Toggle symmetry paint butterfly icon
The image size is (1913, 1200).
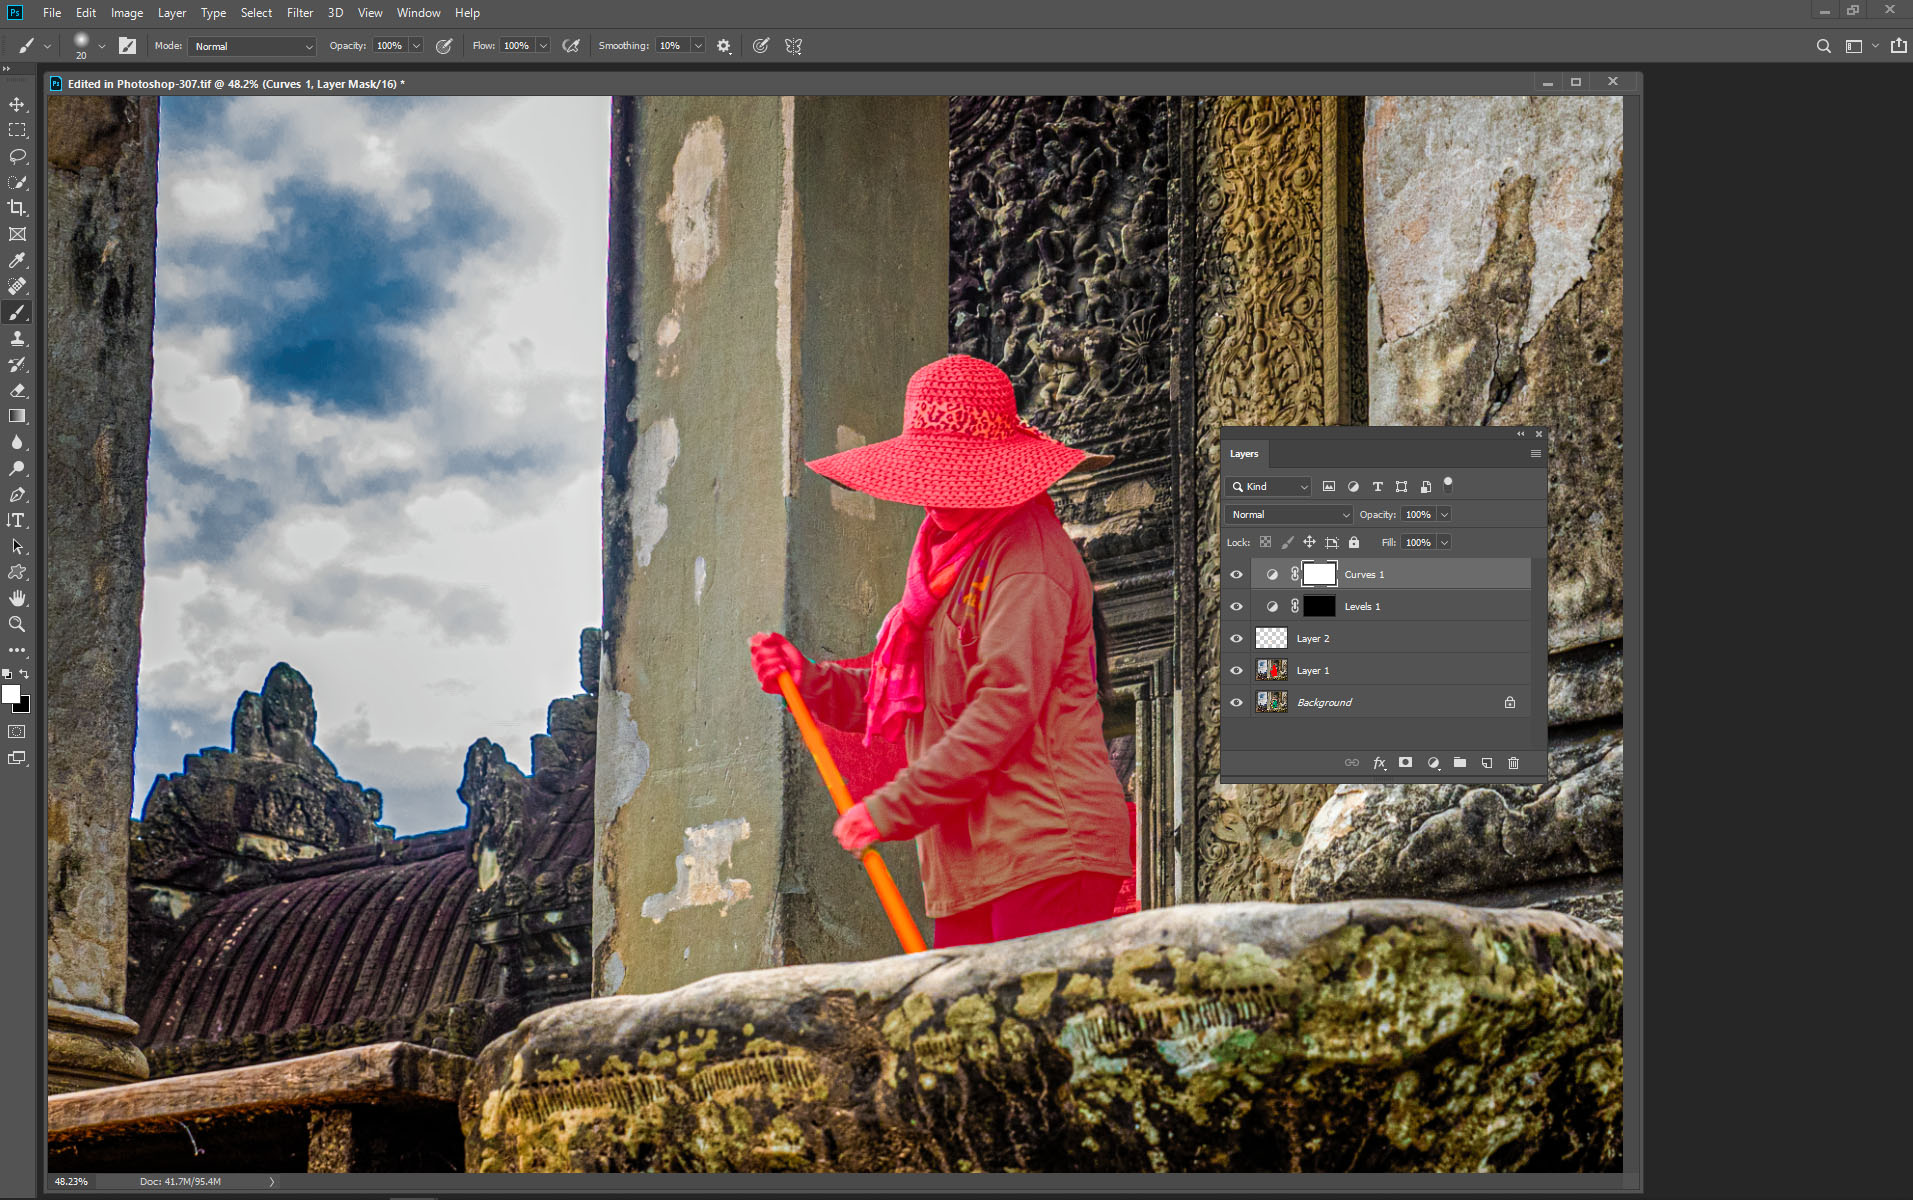click(x=794, y=46)
